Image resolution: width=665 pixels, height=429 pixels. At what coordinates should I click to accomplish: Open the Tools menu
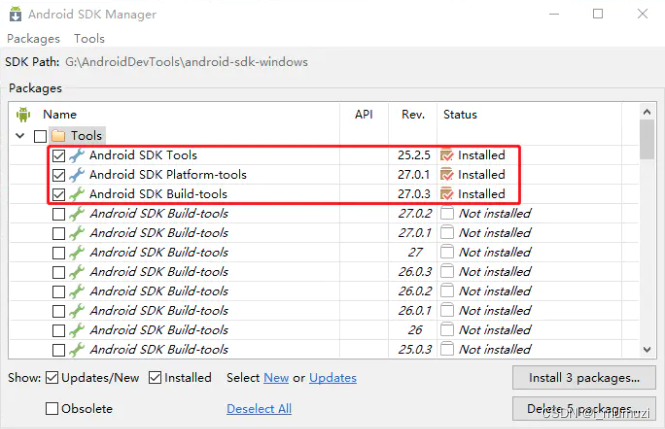(89, 39)
